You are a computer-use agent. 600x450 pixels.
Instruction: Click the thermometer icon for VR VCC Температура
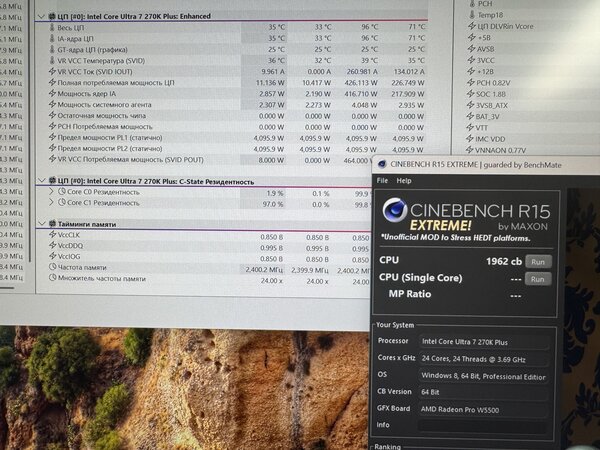[x=52, y=60]
